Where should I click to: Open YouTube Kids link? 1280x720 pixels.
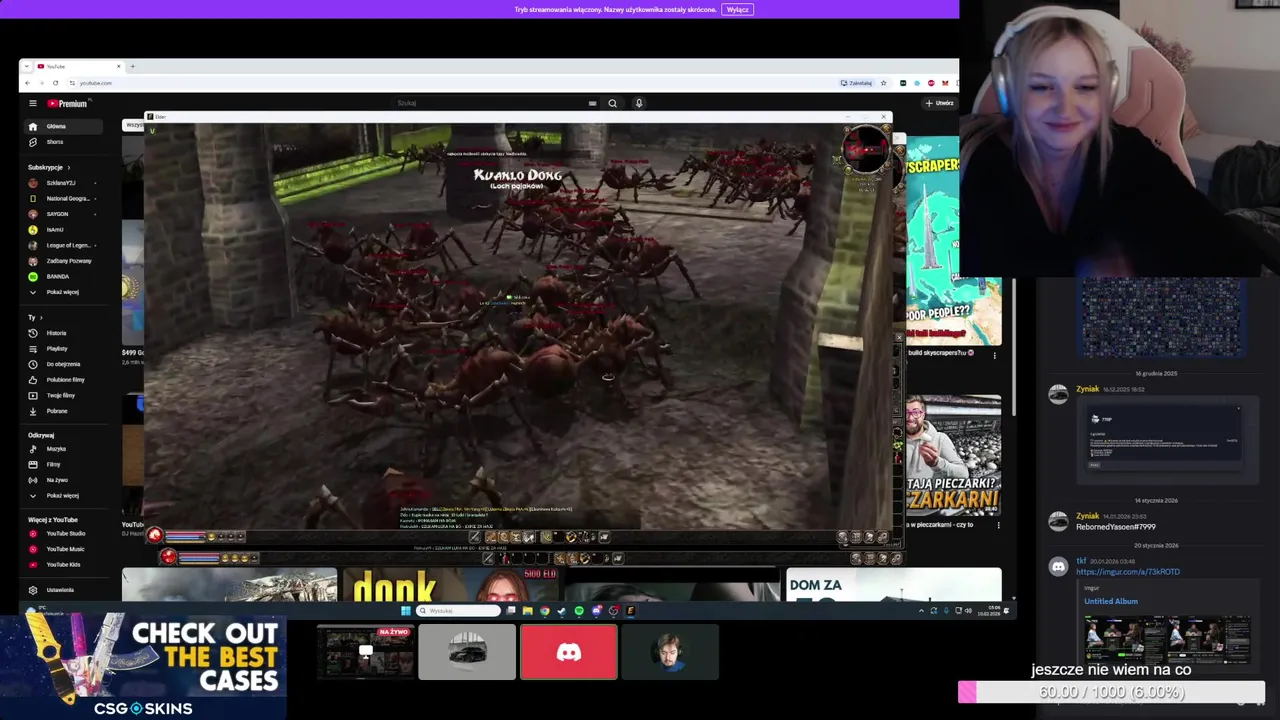(x=63, y=564)
